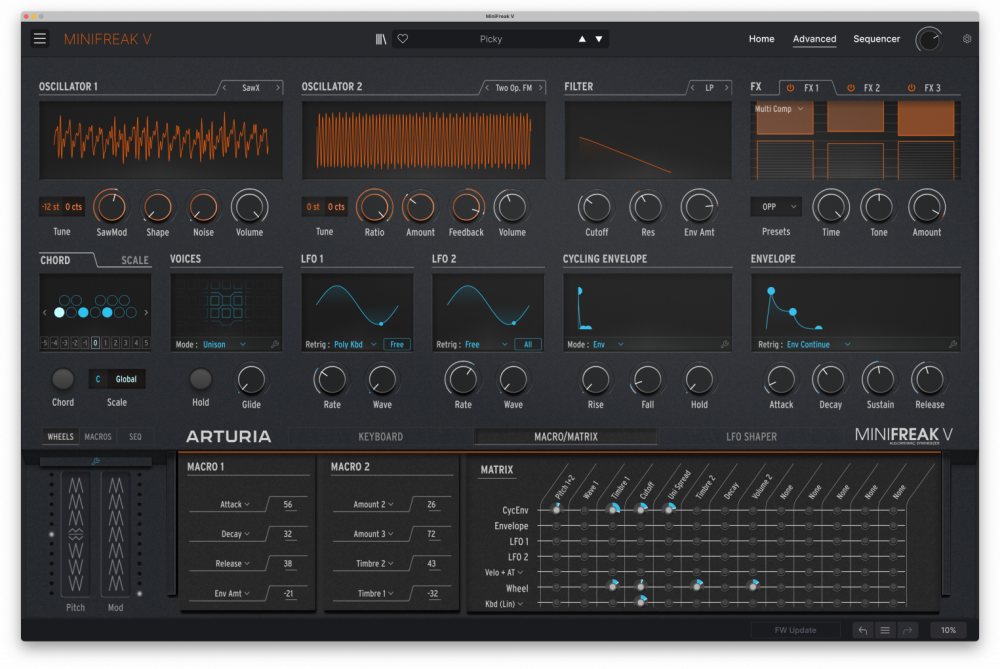Click the Free button in LFO 1

tap(396, 344)
